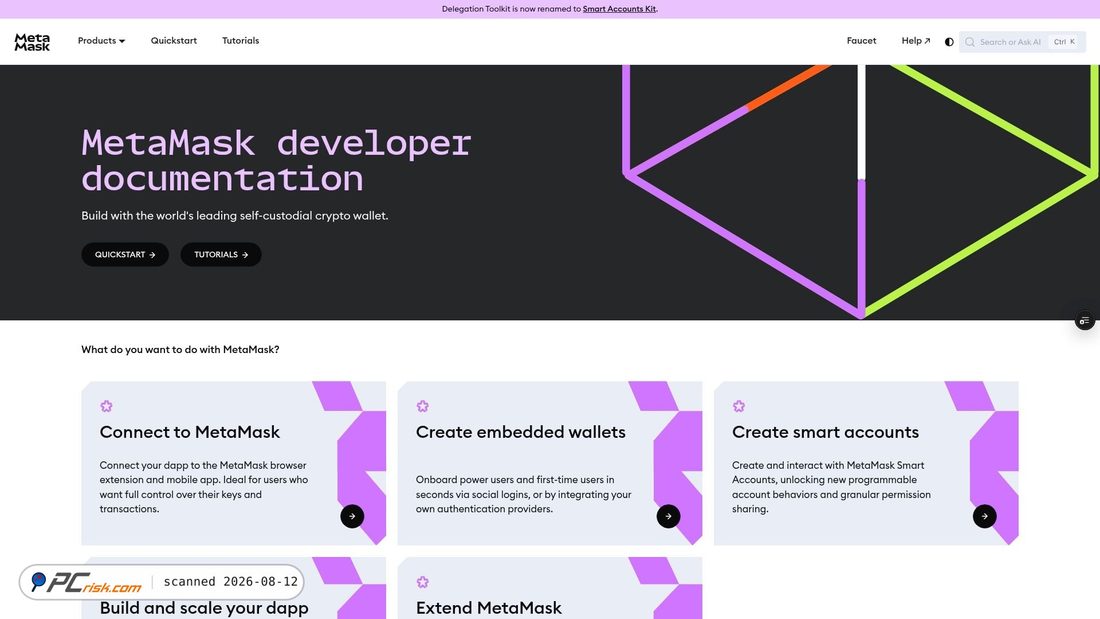Click the heading 'MetaMask developer documentation'
The width and height of the screenshot is (1100, 619).
[x=276, y=161]
